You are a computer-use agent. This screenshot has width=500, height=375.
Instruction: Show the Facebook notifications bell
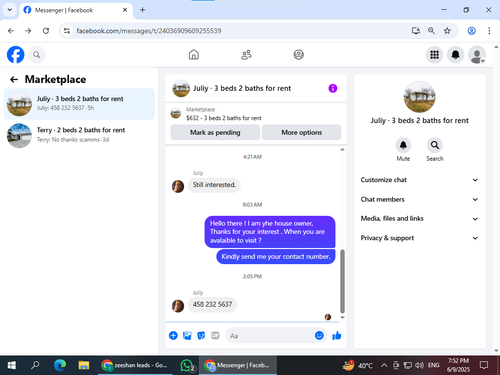coord(455,55)
